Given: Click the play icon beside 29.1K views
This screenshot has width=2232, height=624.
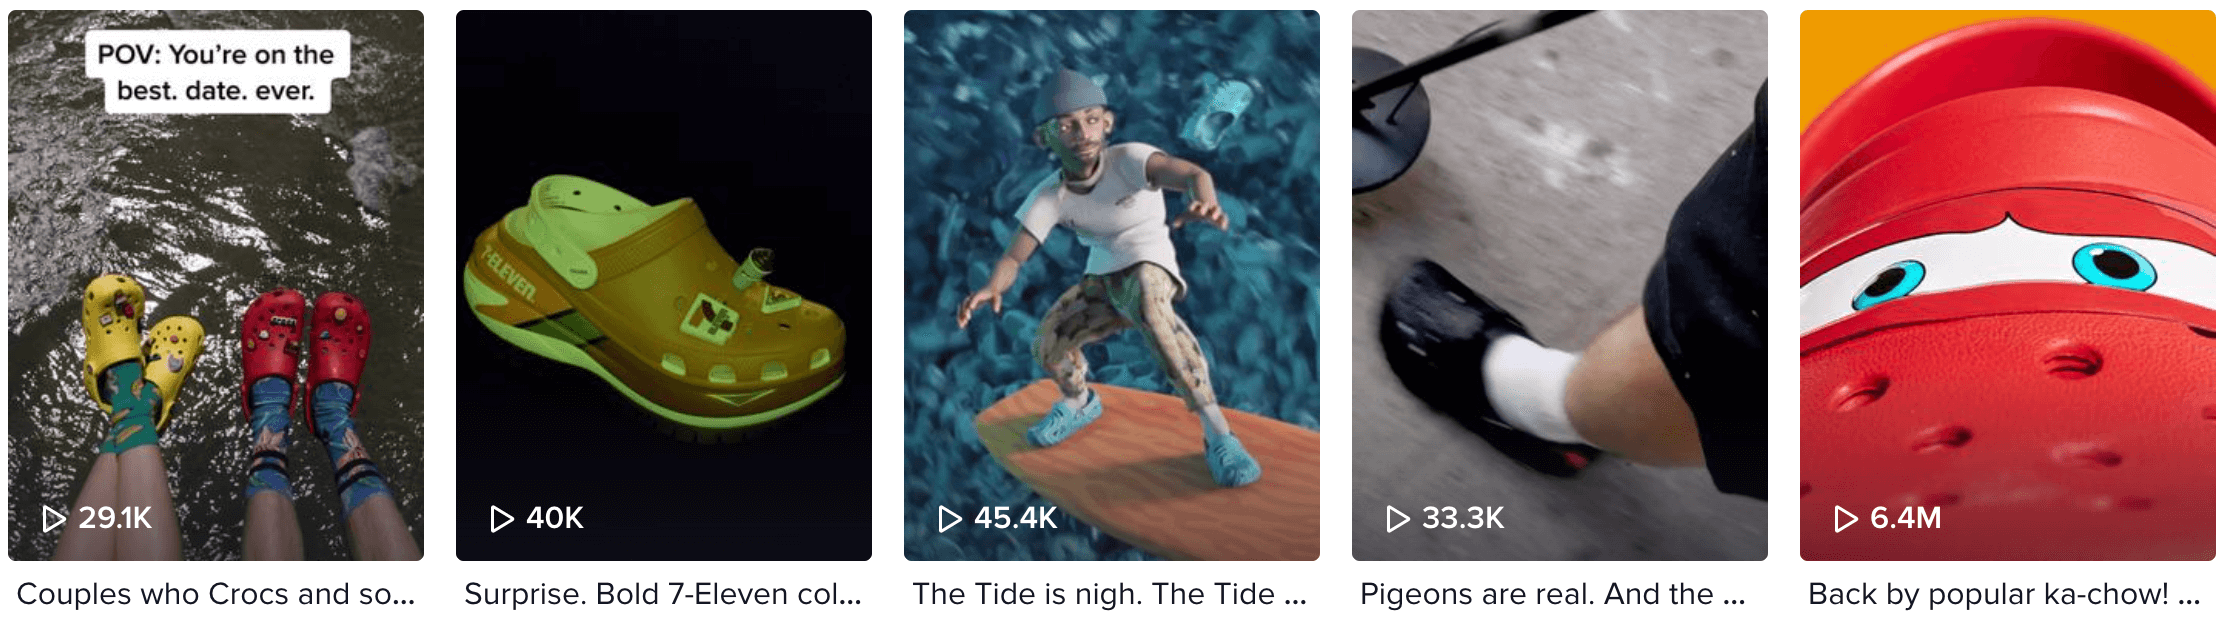Looking at the screenshot, I should 54,518.
